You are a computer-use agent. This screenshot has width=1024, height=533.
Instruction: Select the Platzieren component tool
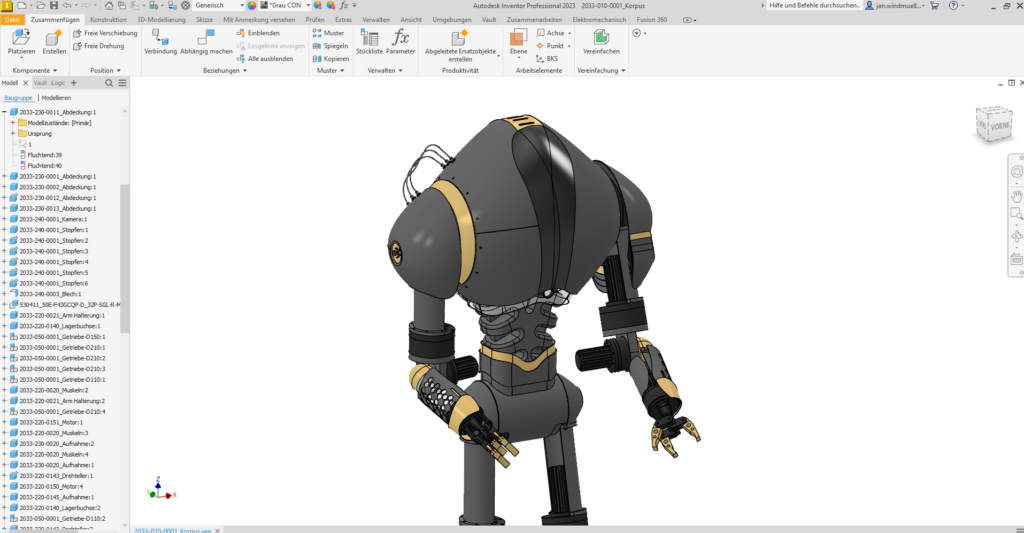click(x=22, y=42)
